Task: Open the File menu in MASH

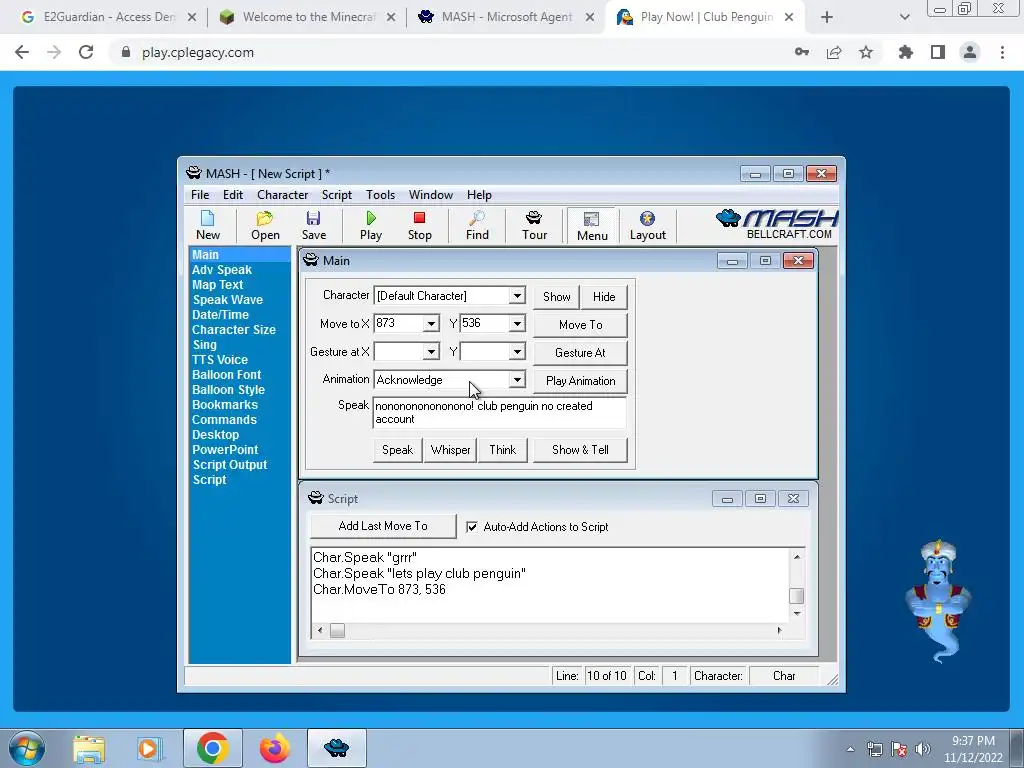Action: pos(200,195)
